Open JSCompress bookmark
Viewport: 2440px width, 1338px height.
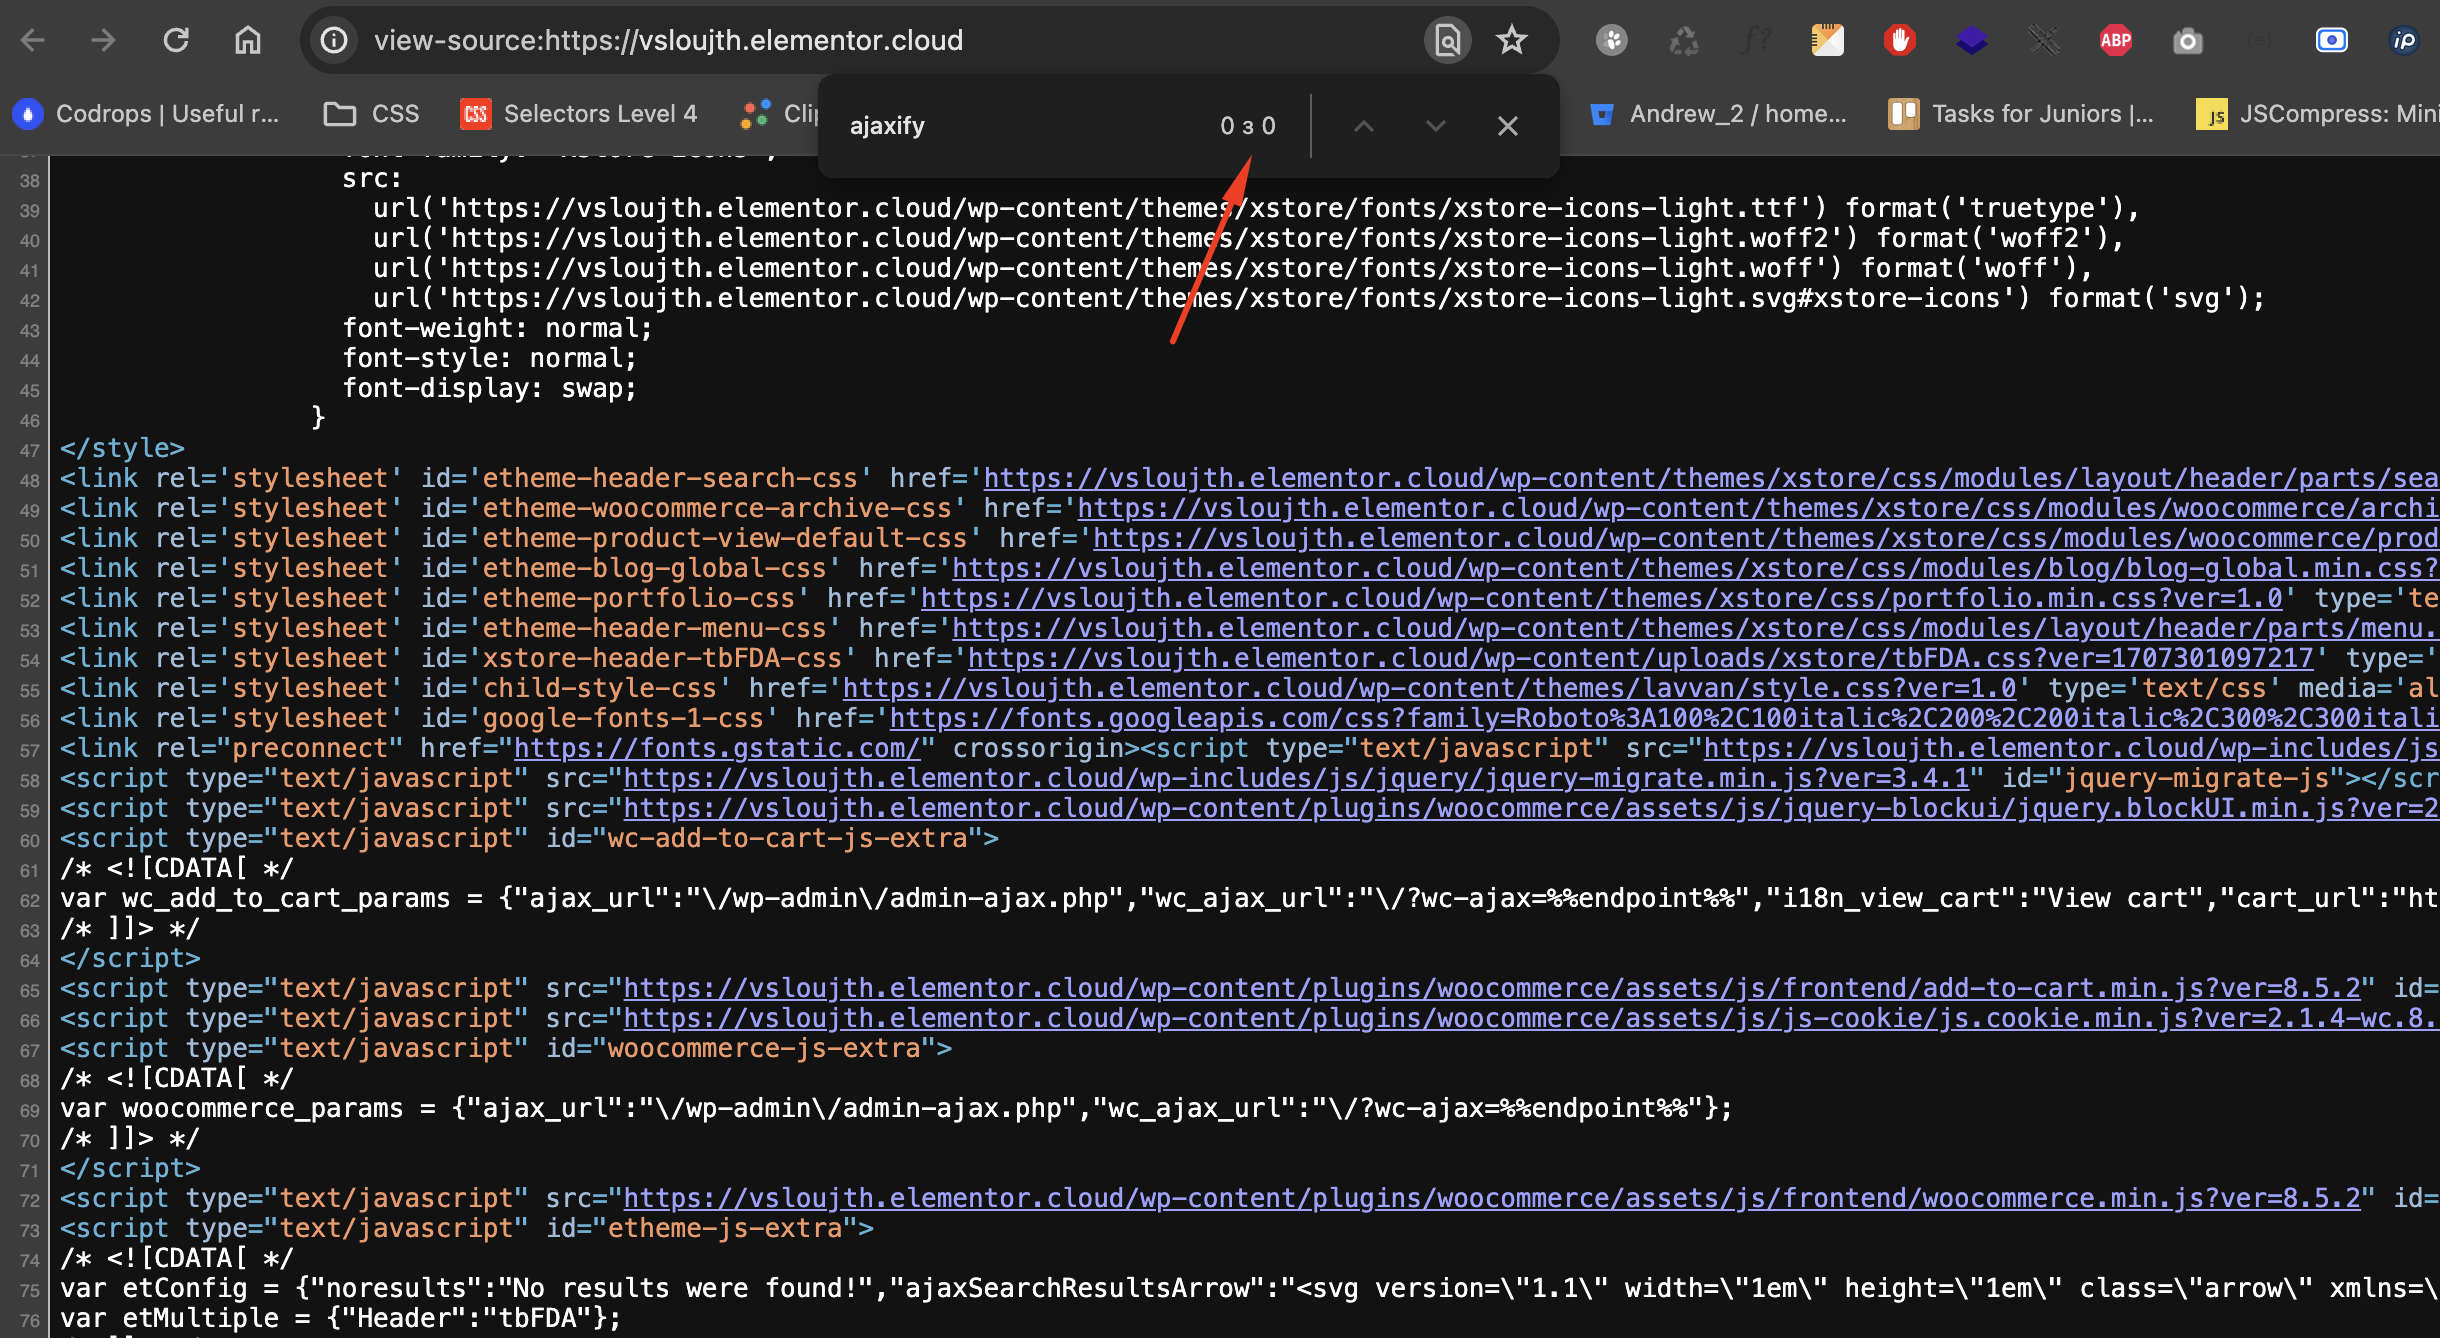pyautogui.click(x=2317, y=114)
